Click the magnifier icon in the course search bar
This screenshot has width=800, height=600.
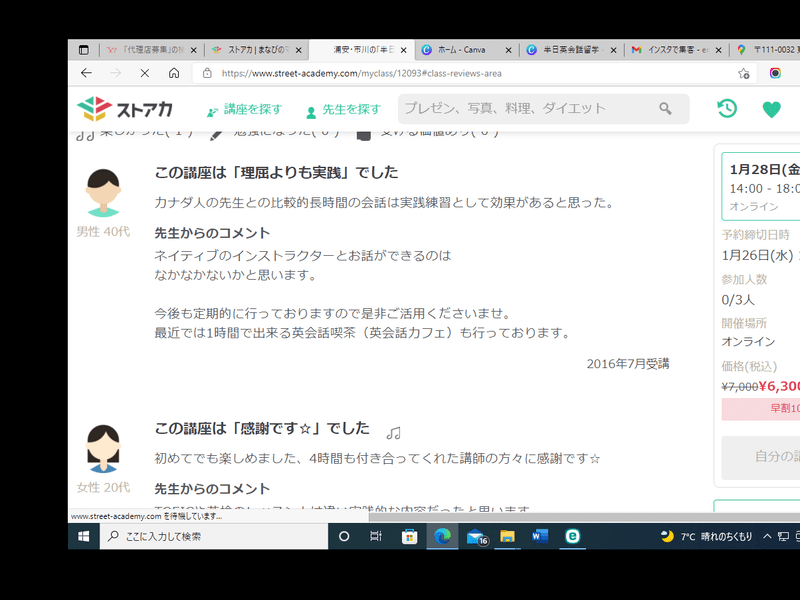(665, 107)
